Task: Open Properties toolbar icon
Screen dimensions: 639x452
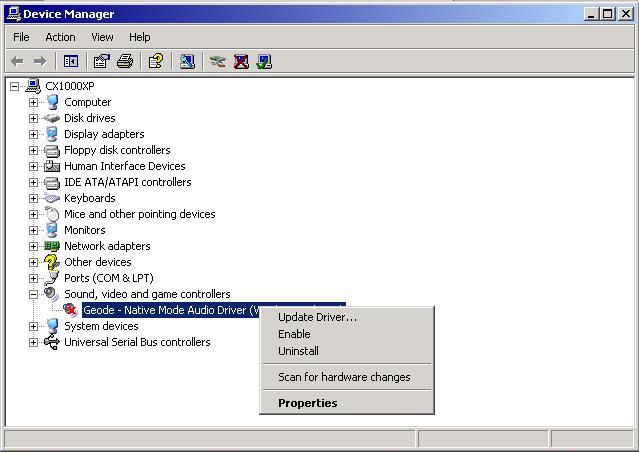Action: pyautogui.click(x=101, y=62)
